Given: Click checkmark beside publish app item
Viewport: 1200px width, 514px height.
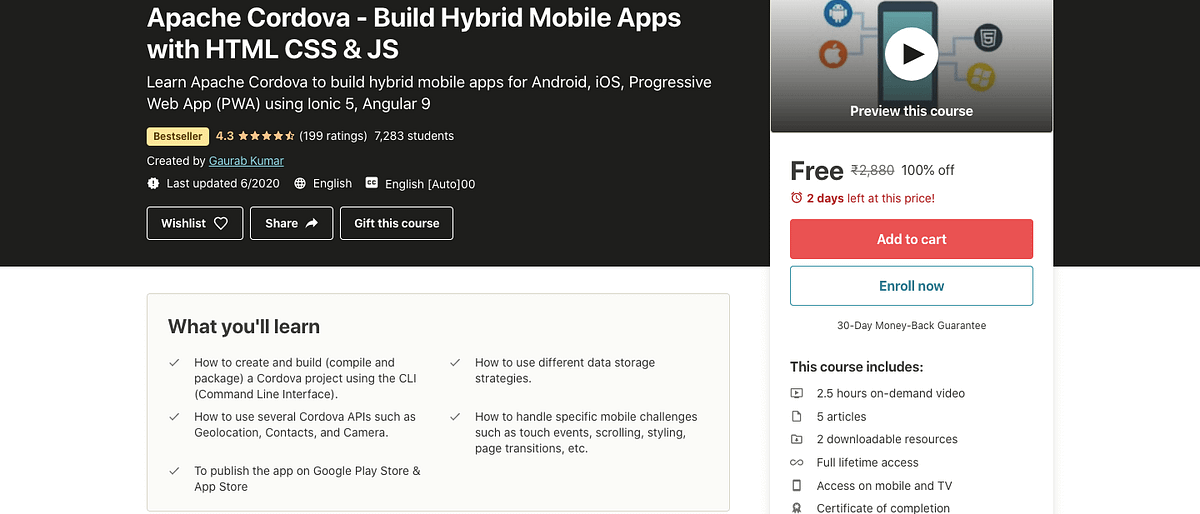Looking at the screenshot, I should tap(174, 470).
